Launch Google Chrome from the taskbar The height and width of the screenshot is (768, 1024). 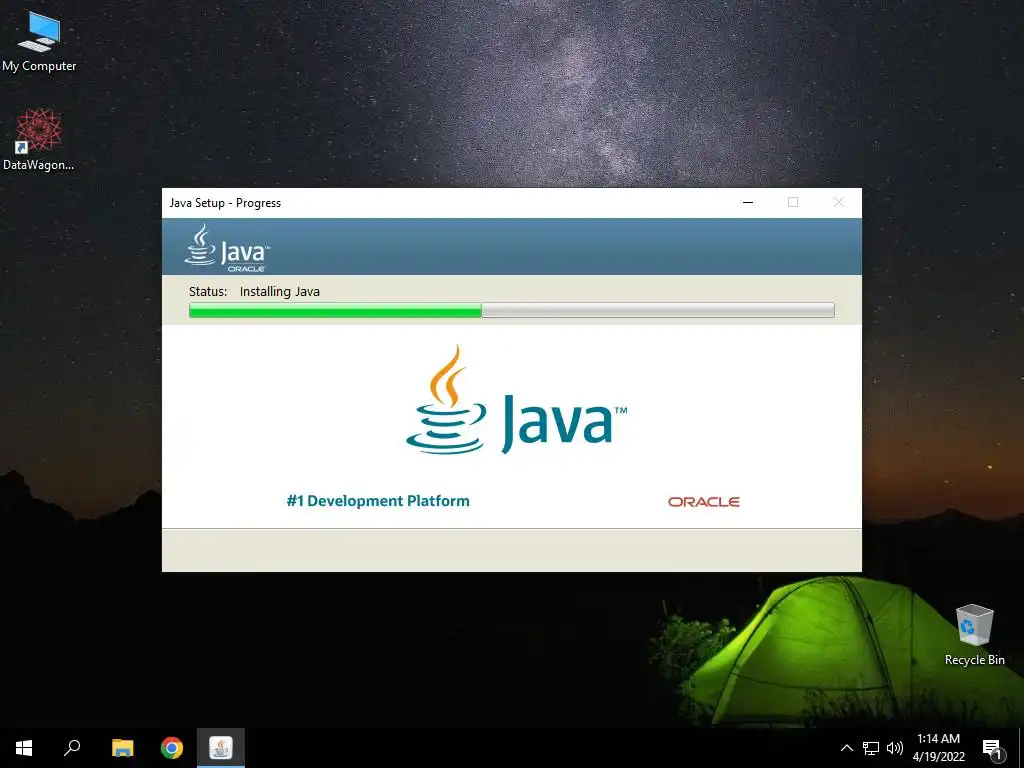(x=172, y=748)
